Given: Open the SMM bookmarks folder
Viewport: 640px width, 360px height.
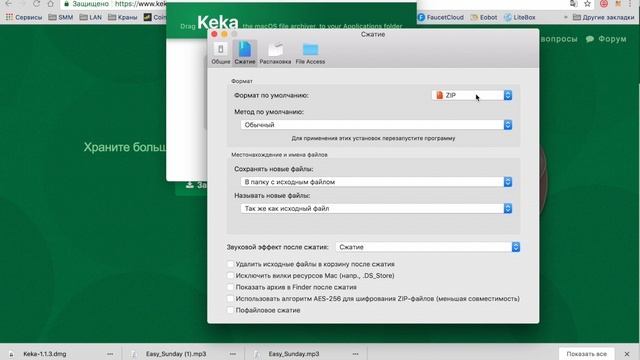Looking at the screenshot, I should (60, 17).
